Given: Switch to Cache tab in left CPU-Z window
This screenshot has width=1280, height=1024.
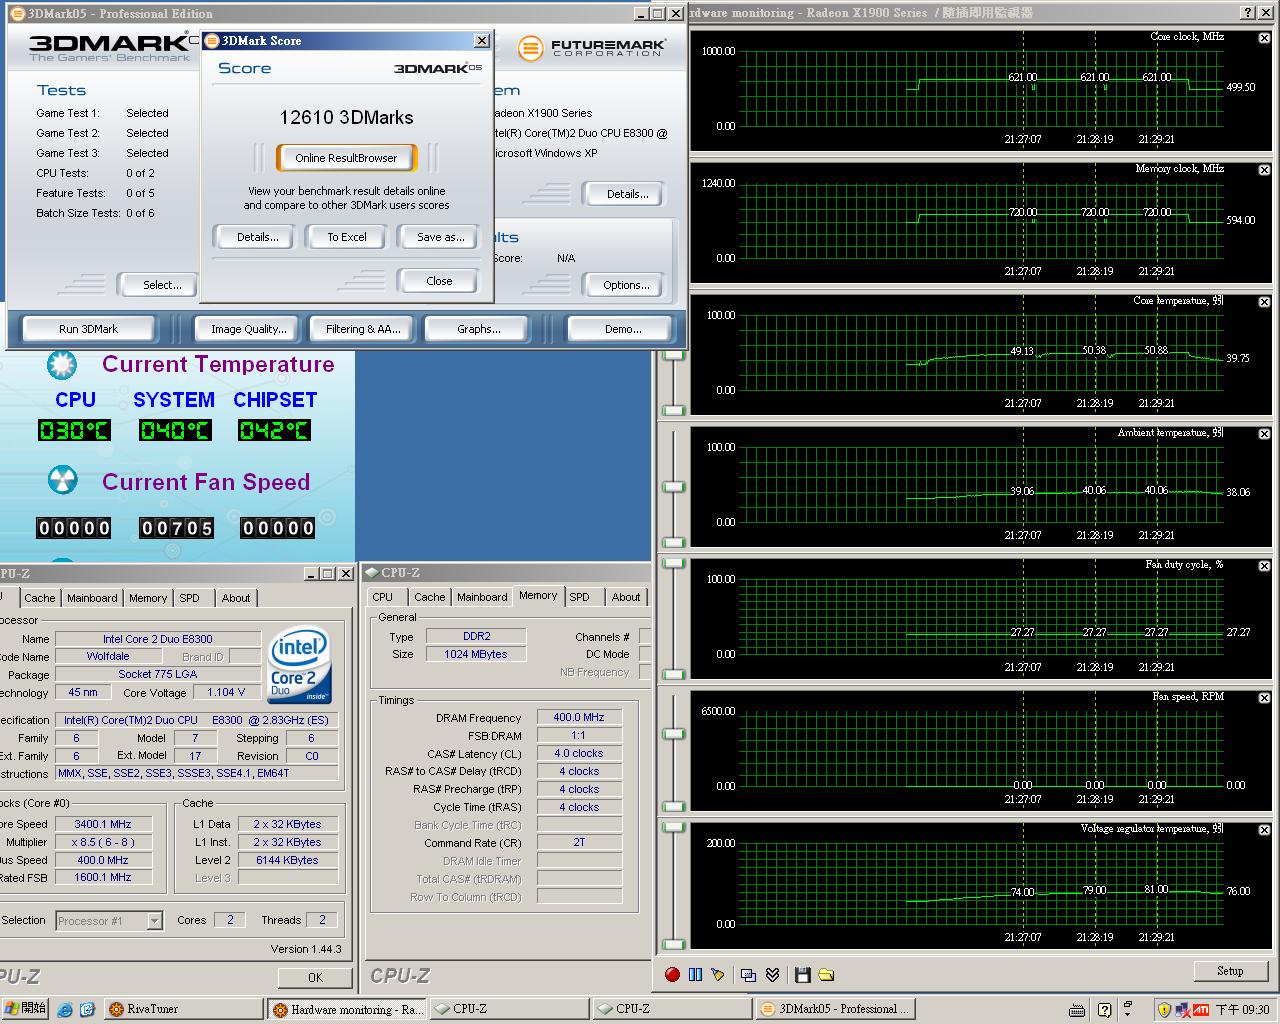Looking at the screenshot, I should (40, 598).
